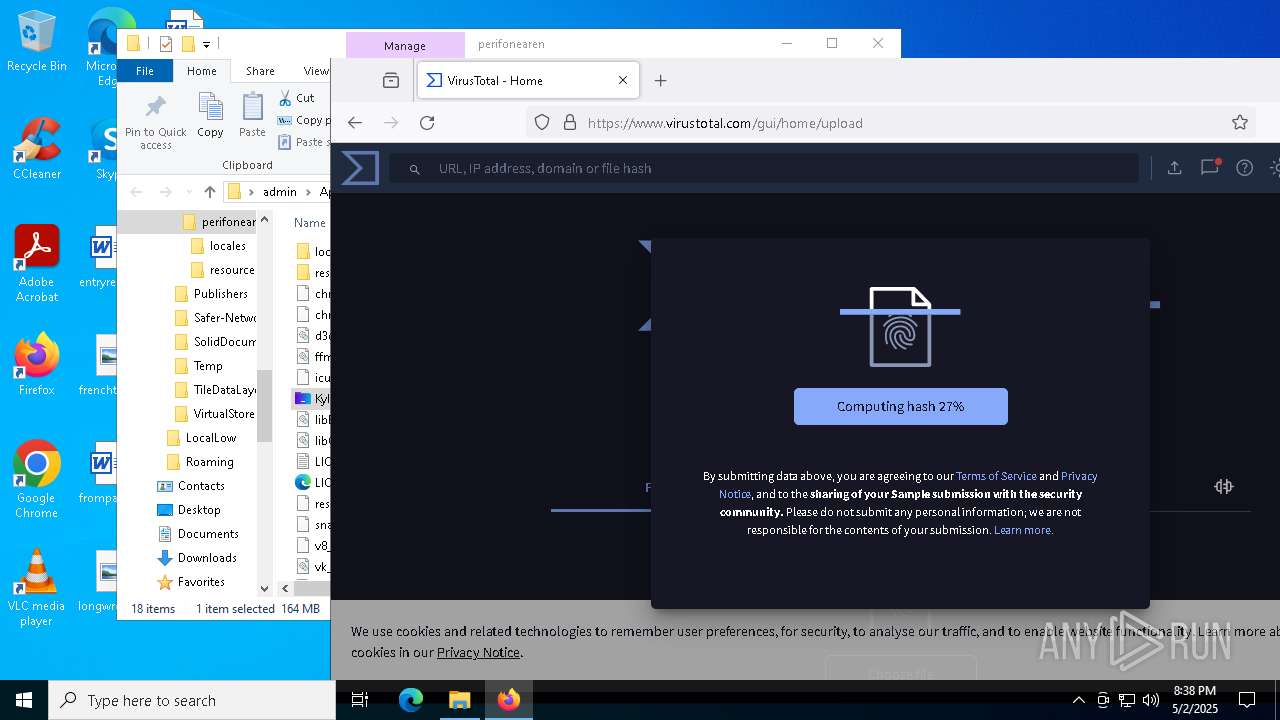Open the VirusTotal help icon
This screenshot has width=1280, height=720.
tap(1244, 168)
